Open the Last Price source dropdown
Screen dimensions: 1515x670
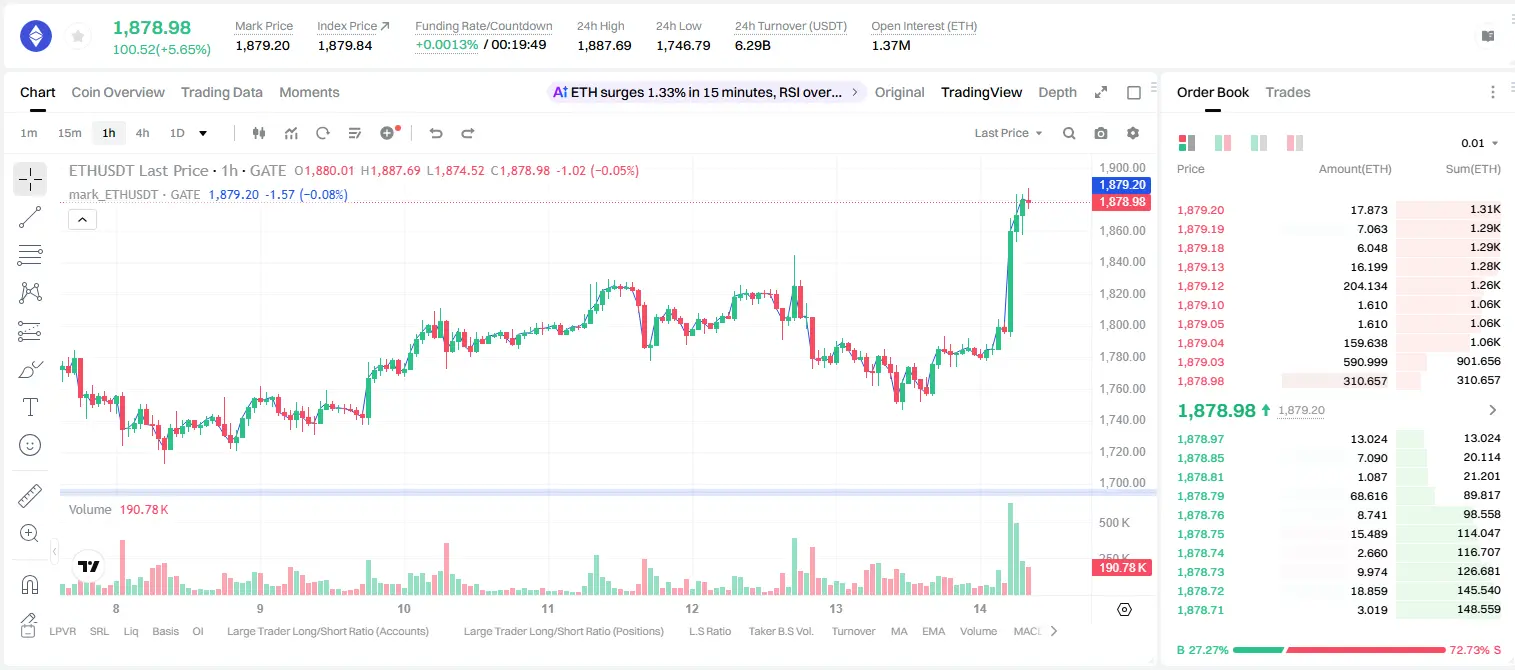pyautogui.click(x=1008, y=133)
